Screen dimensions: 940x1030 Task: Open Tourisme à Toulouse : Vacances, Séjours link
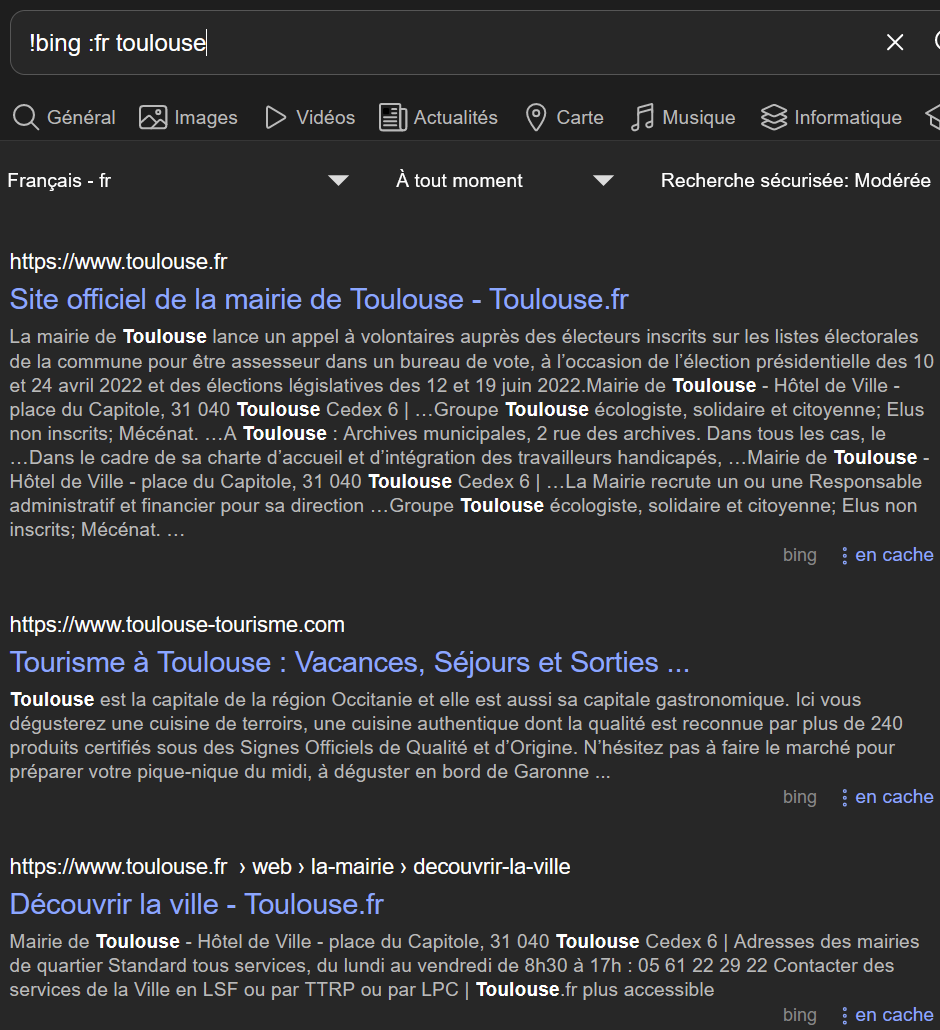pos(349,662)
